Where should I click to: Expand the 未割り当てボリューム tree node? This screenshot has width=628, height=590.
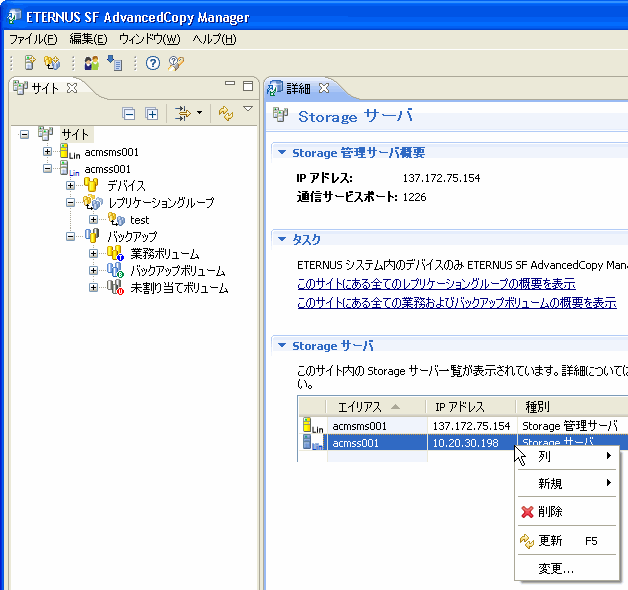pyautogui.click(x=93, y=288)
